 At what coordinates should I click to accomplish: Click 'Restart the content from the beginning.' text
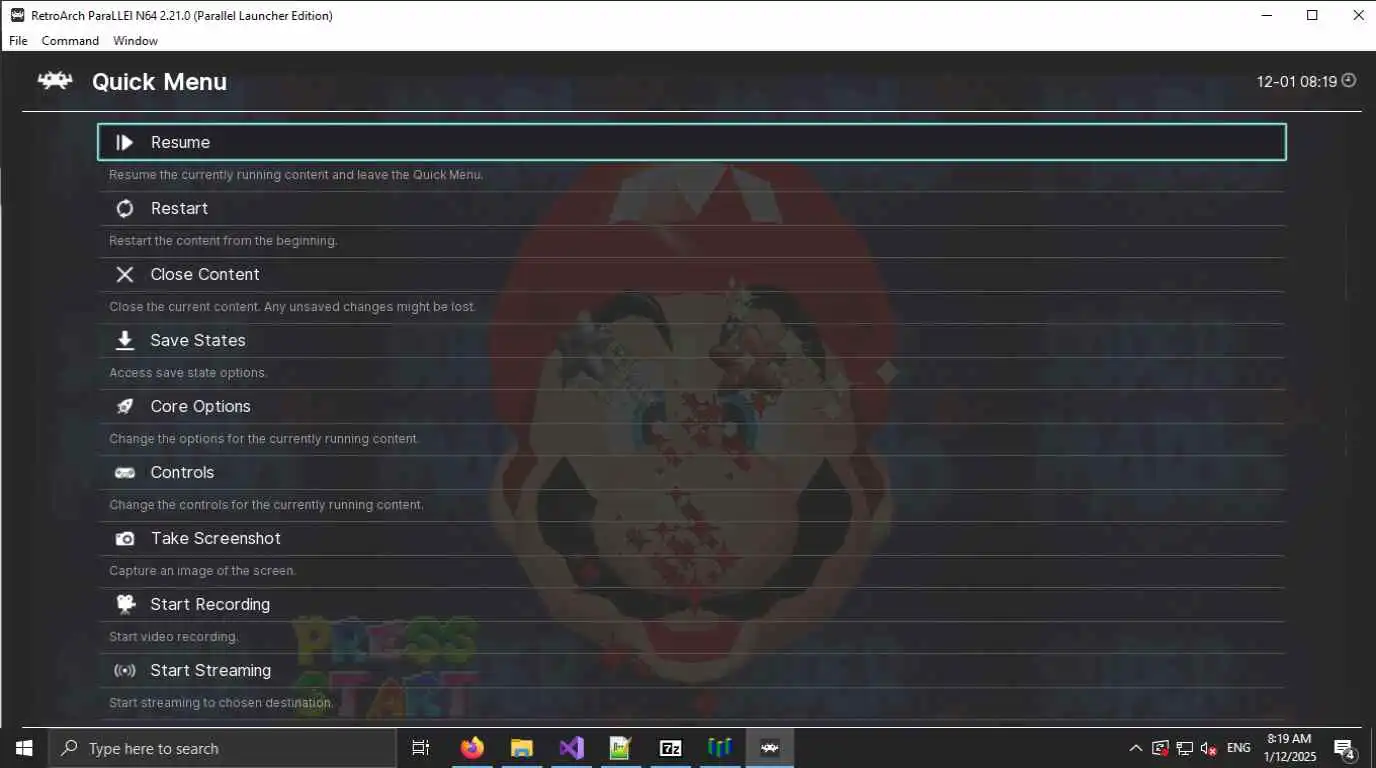click(223, 240)
